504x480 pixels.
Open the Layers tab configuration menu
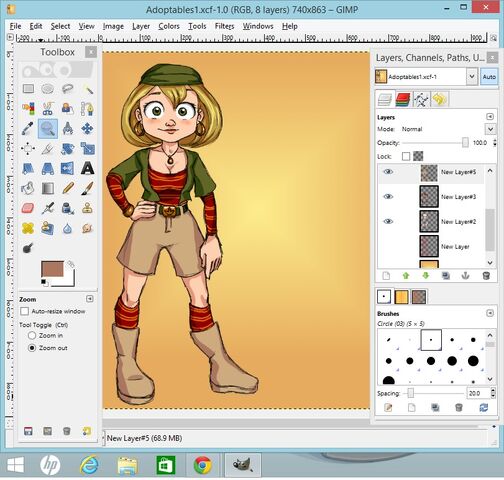point(489,116)
